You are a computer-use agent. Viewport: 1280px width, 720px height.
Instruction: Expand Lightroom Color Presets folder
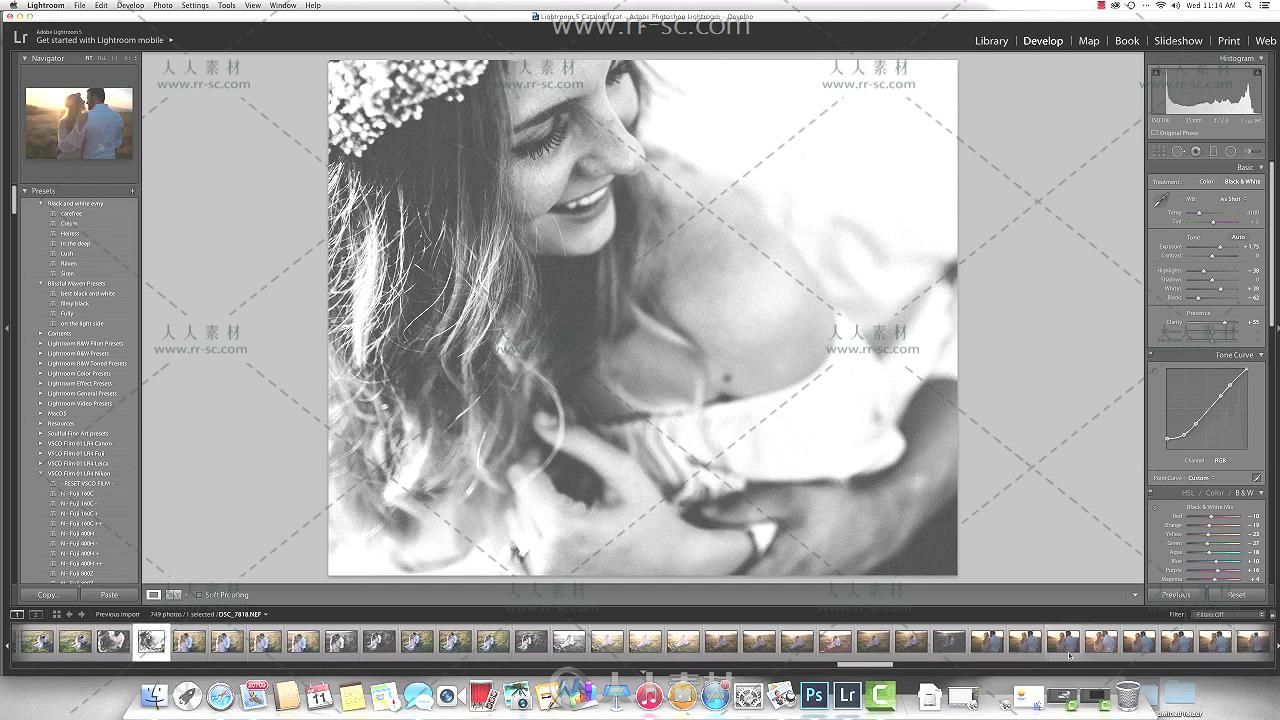click(41, 373)
